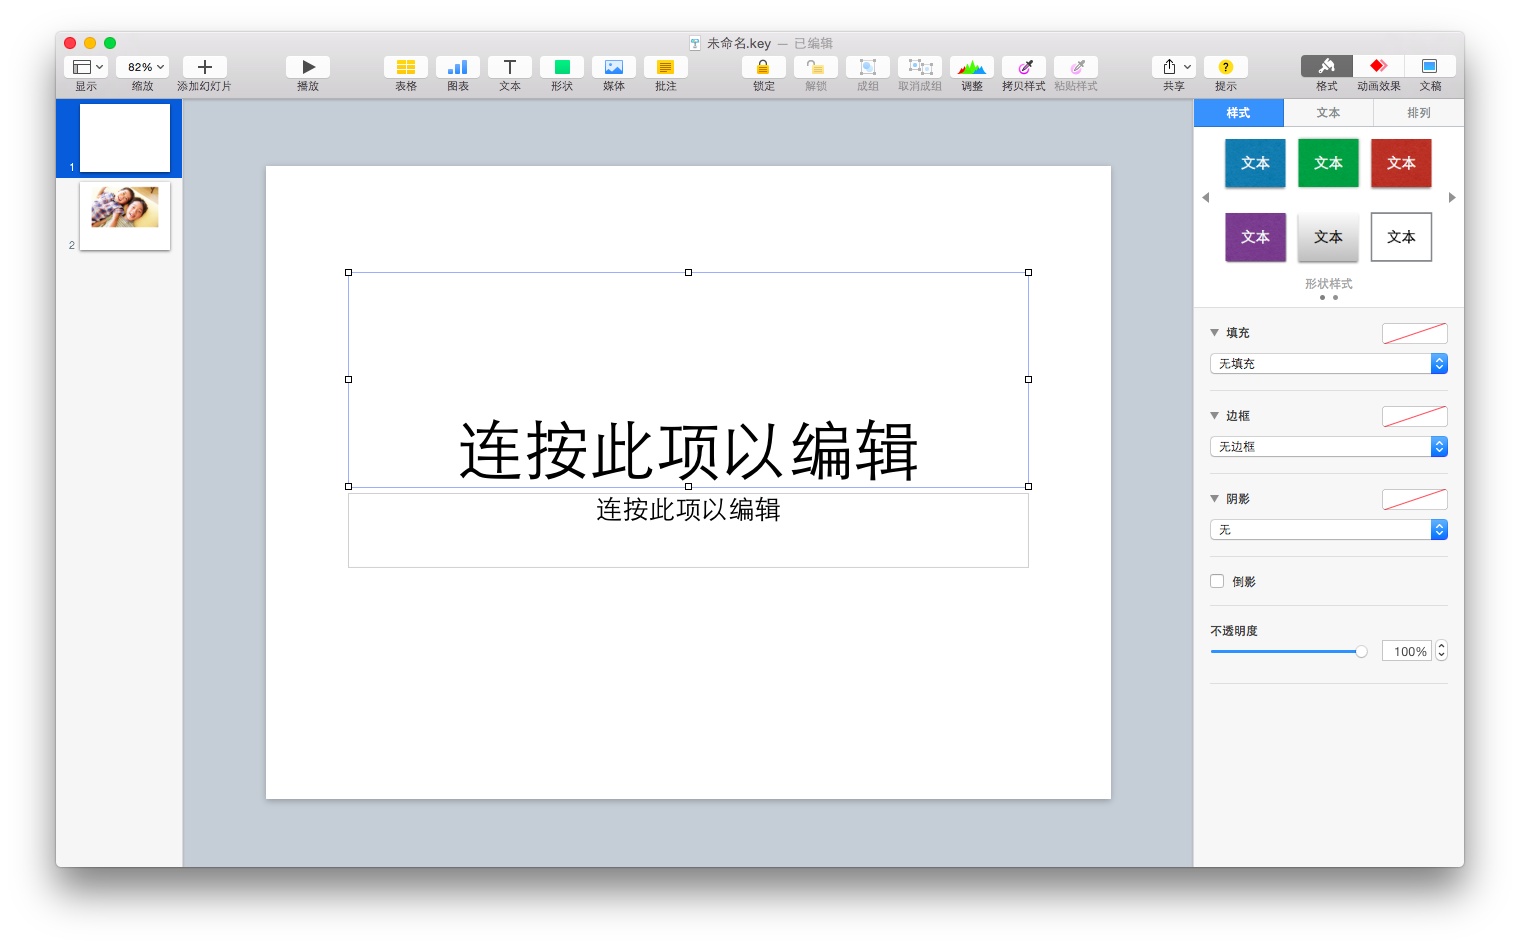Add a comment with the 批注 icon

(665, 72)
